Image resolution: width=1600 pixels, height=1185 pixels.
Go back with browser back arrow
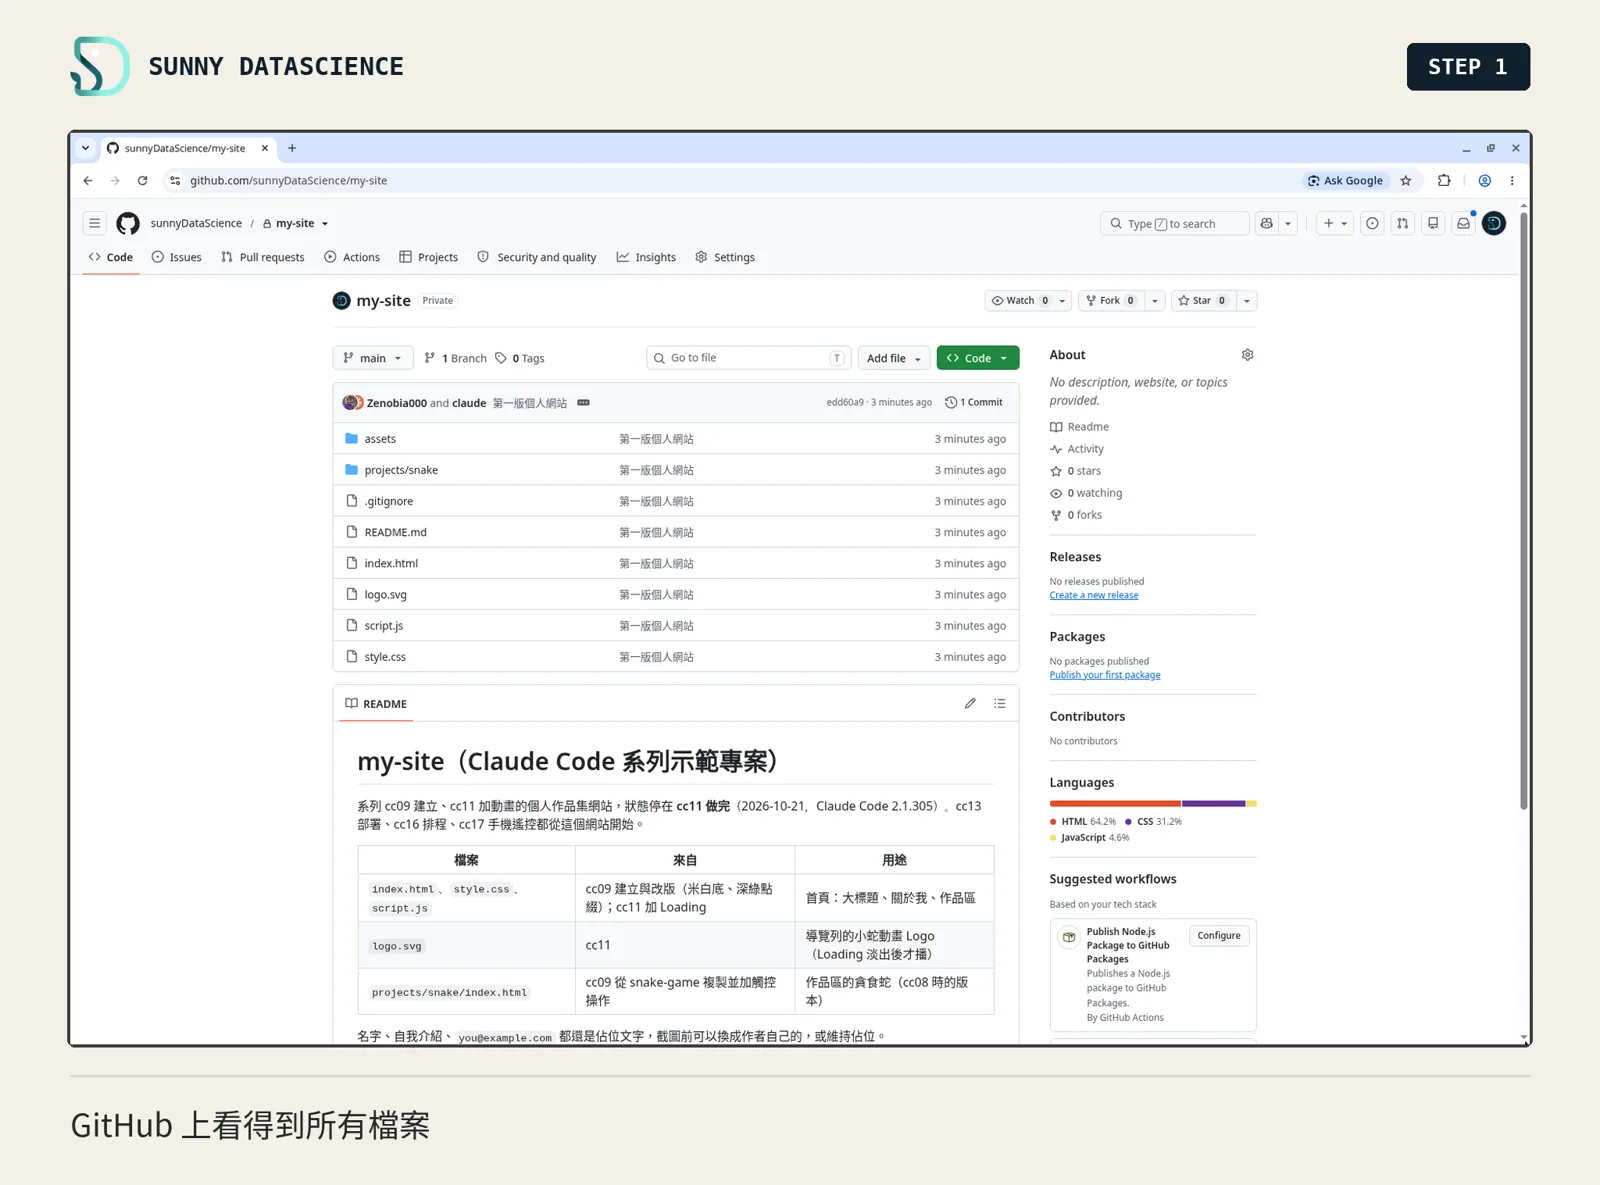88,181
